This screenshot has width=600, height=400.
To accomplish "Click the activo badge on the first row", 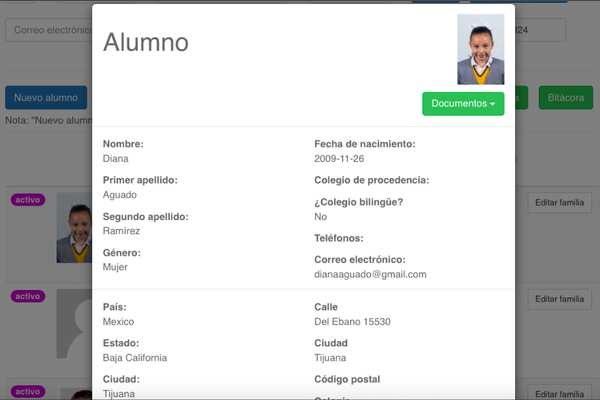I will pos(28,200).
